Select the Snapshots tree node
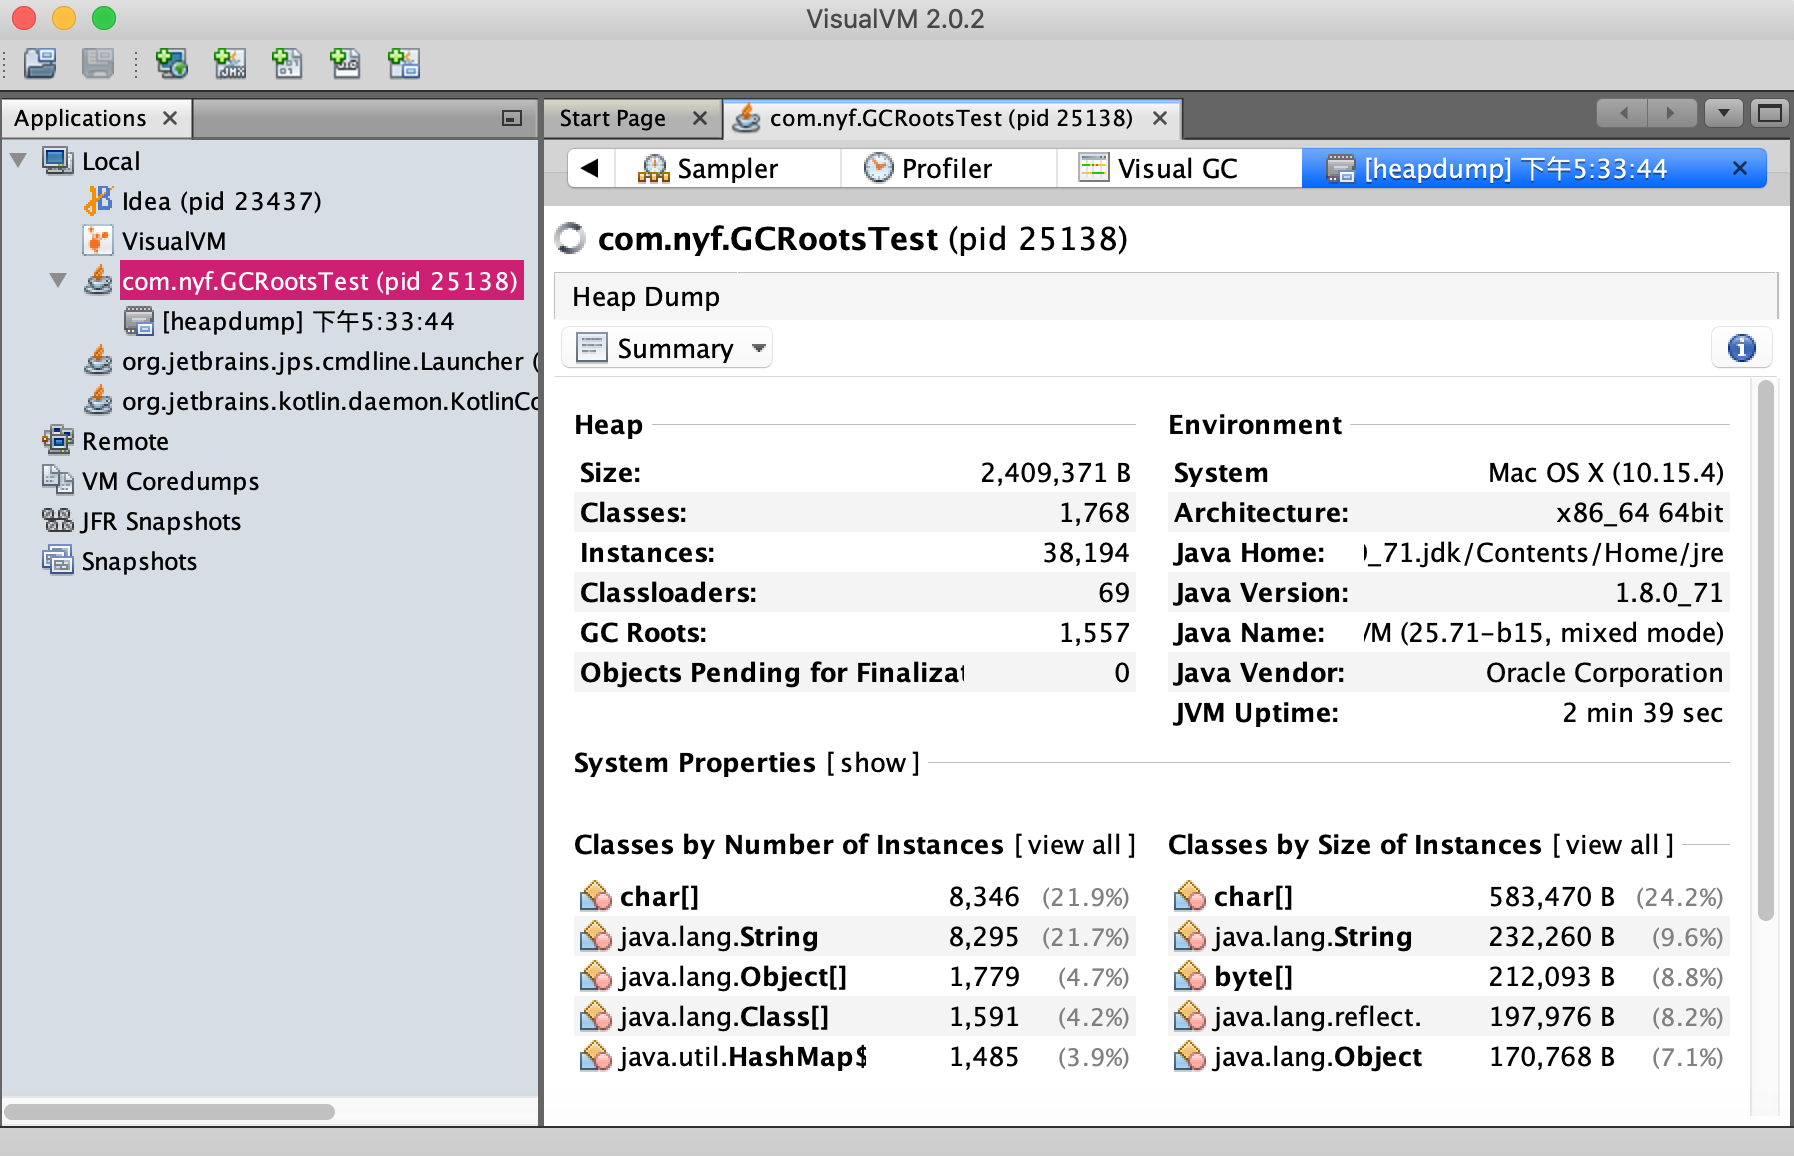Screen dimensions: 1794x1156 click(139, 561)
